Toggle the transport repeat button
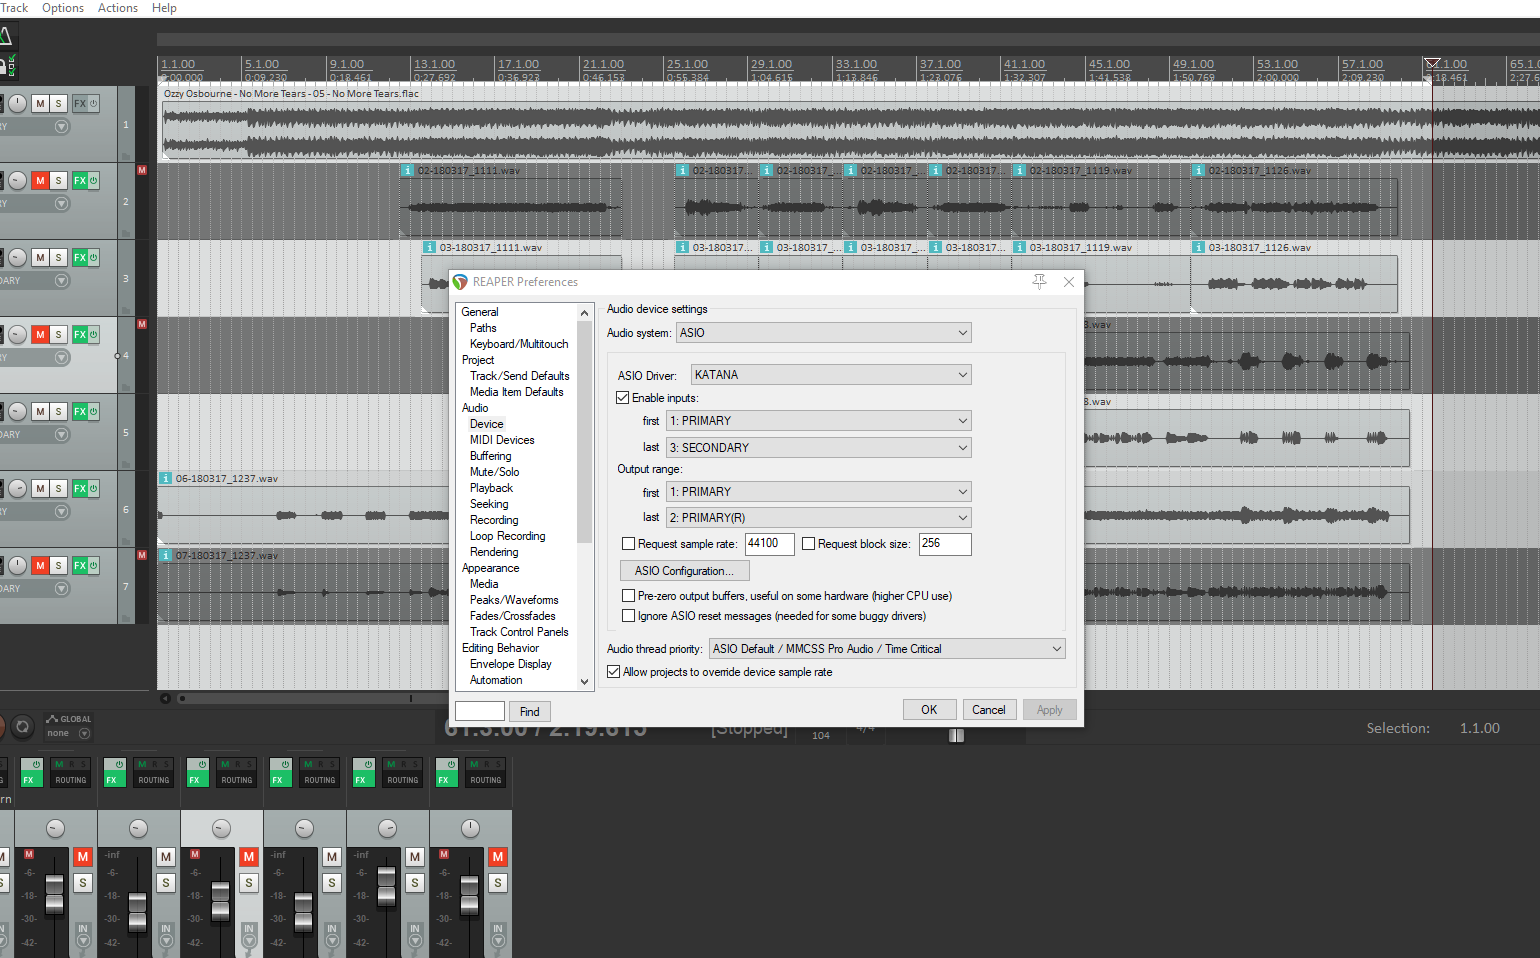This screenshot has width=1540, height=958. coord(22,727)
